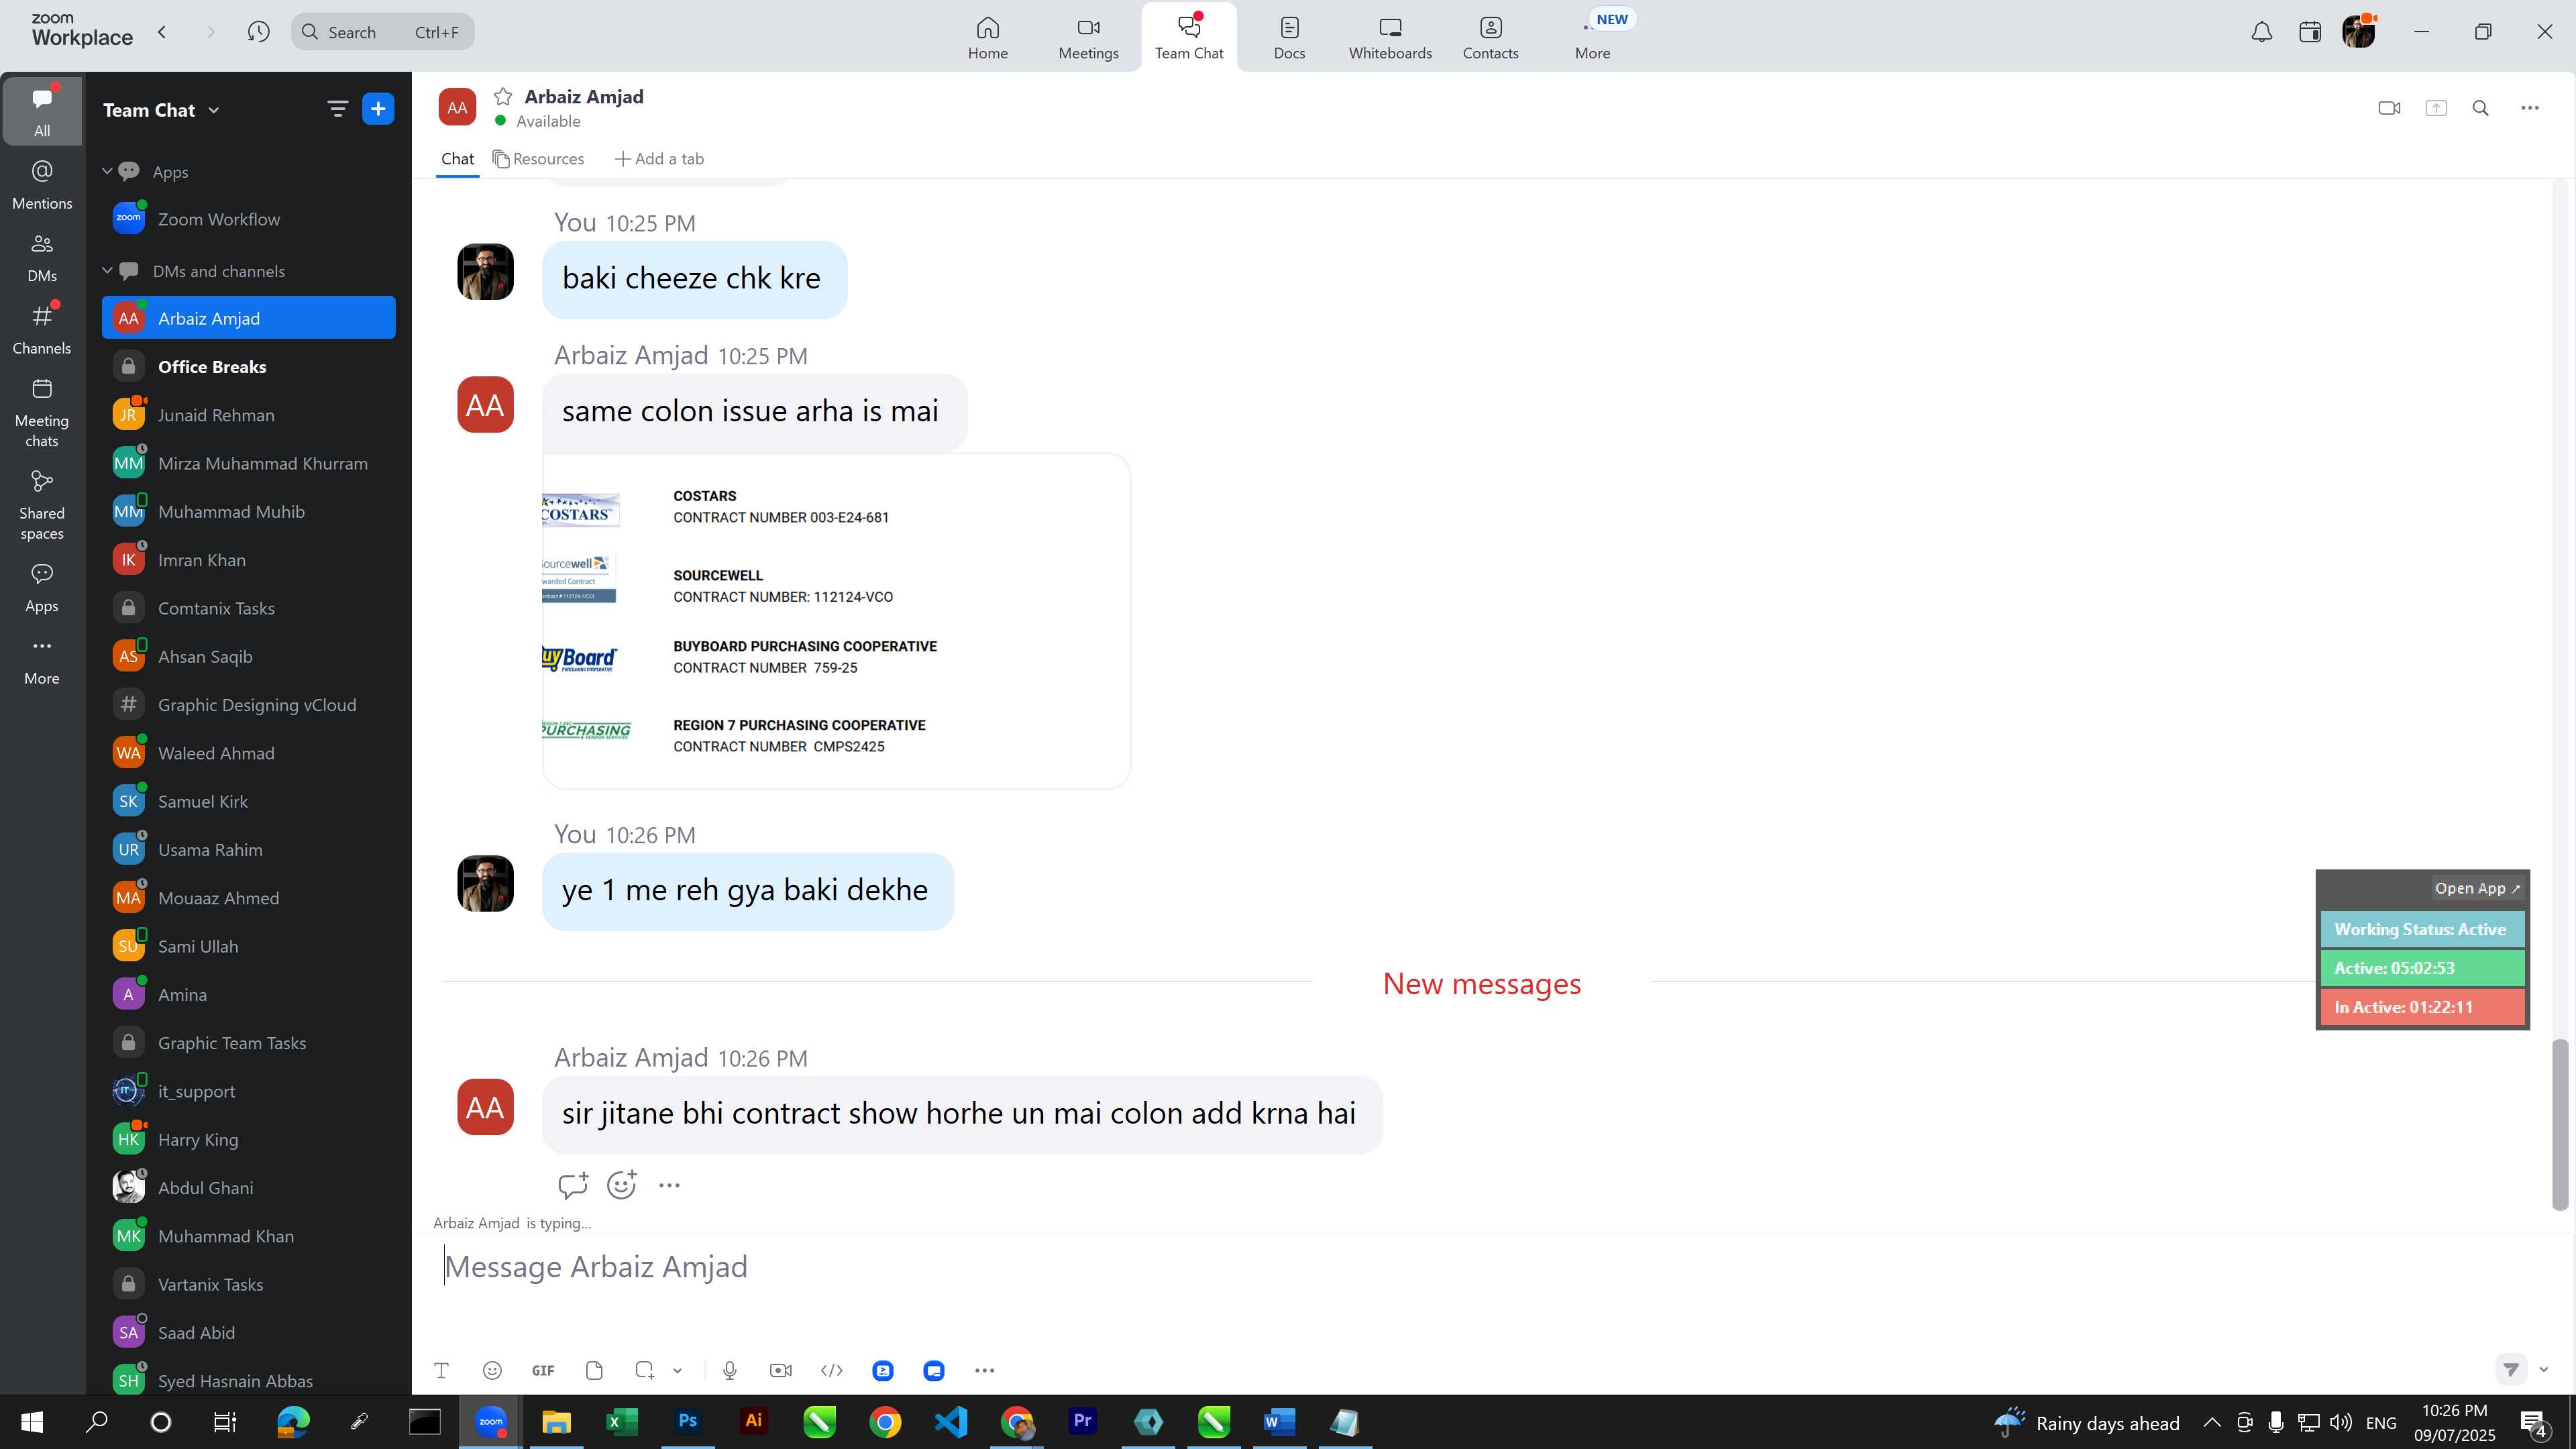Record an audio message with microphone icon
The image size is (2576, 1449).
pyautogui.click(x=730, y=1370)
